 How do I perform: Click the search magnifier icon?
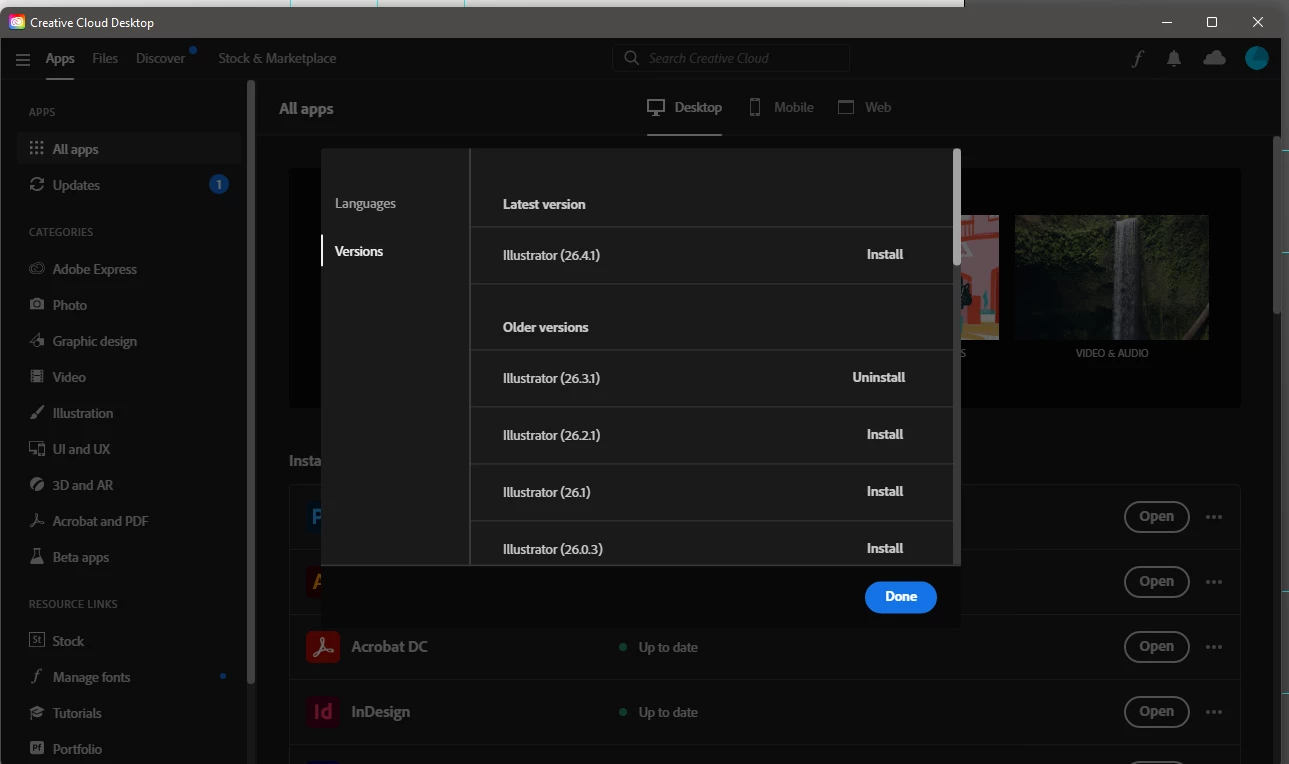(x=631, y=58)
